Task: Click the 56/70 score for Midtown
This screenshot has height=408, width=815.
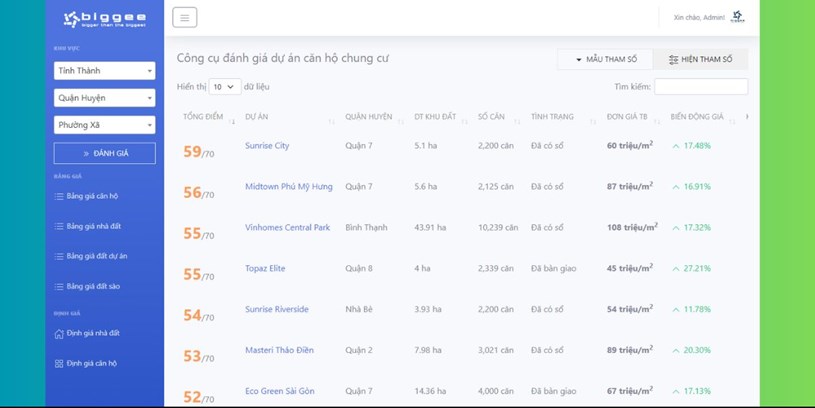Action: pyautogui.click(x=199, y=193)
